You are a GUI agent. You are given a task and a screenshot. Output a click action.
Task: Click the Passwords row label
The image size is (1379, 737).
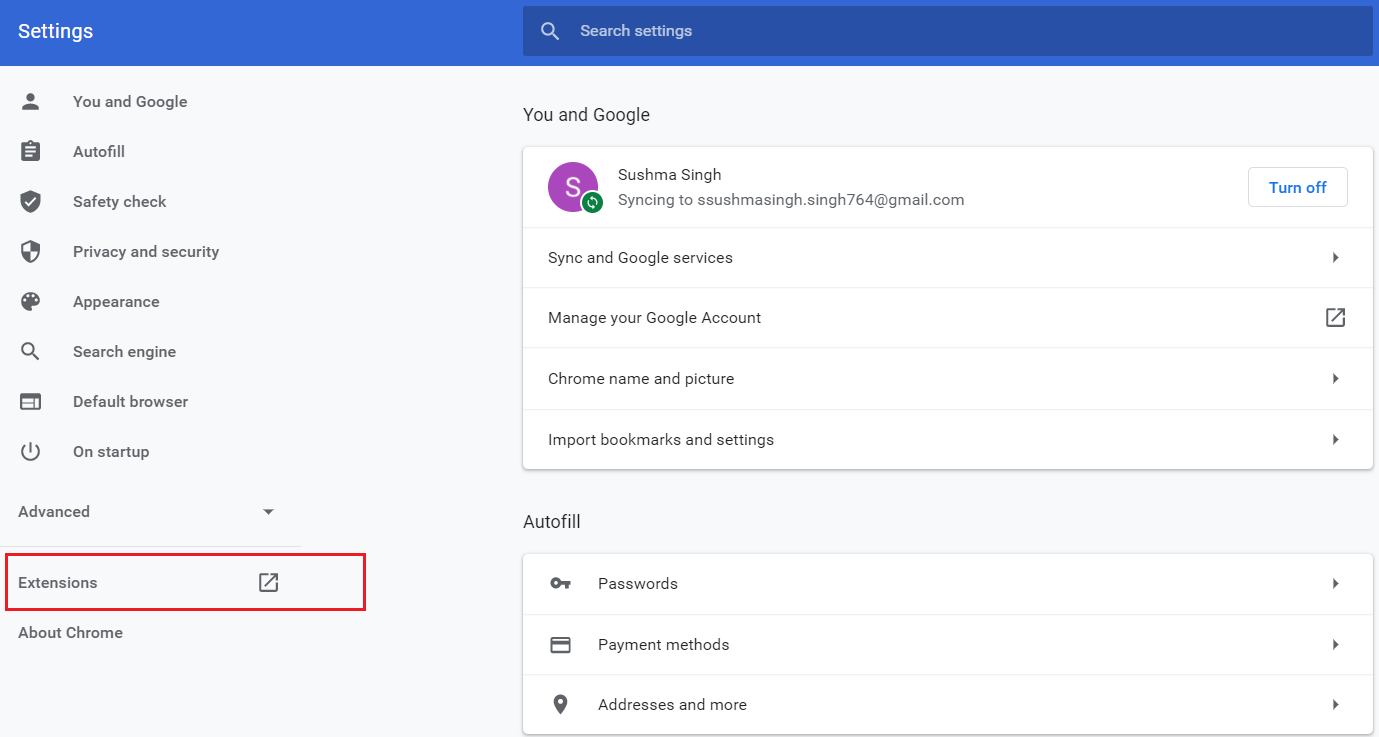coord(638,583)
